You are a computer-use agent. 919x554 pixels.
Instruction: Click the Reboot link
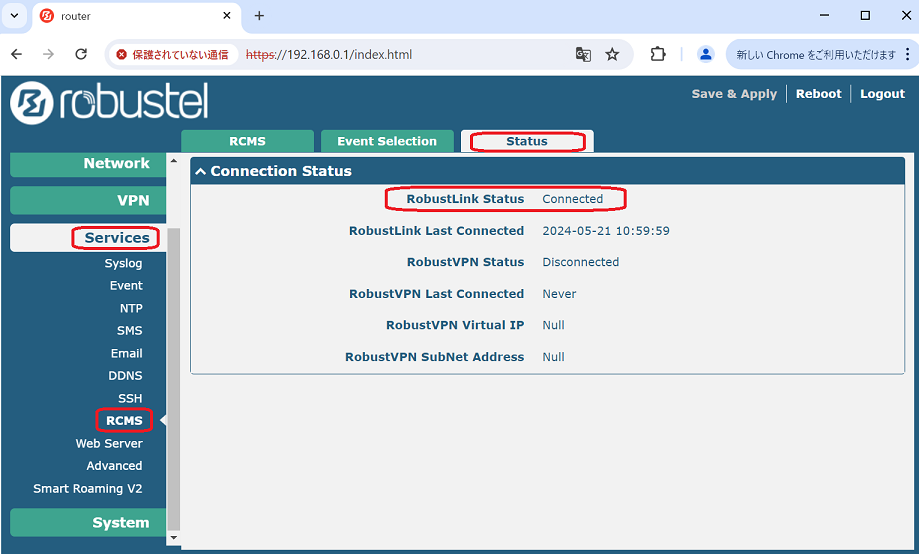[x=818, y=94]
